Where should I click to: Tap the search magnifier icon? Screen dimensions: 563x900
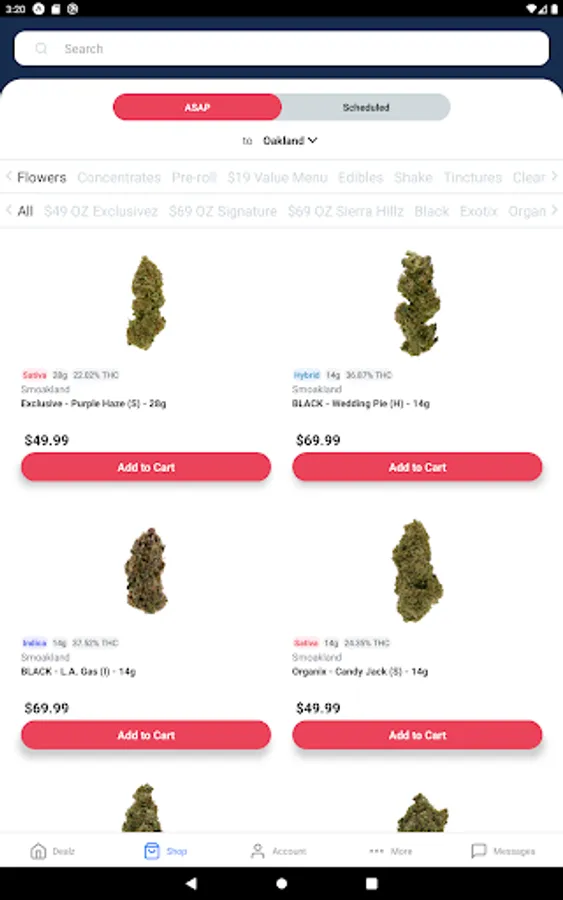41,49
